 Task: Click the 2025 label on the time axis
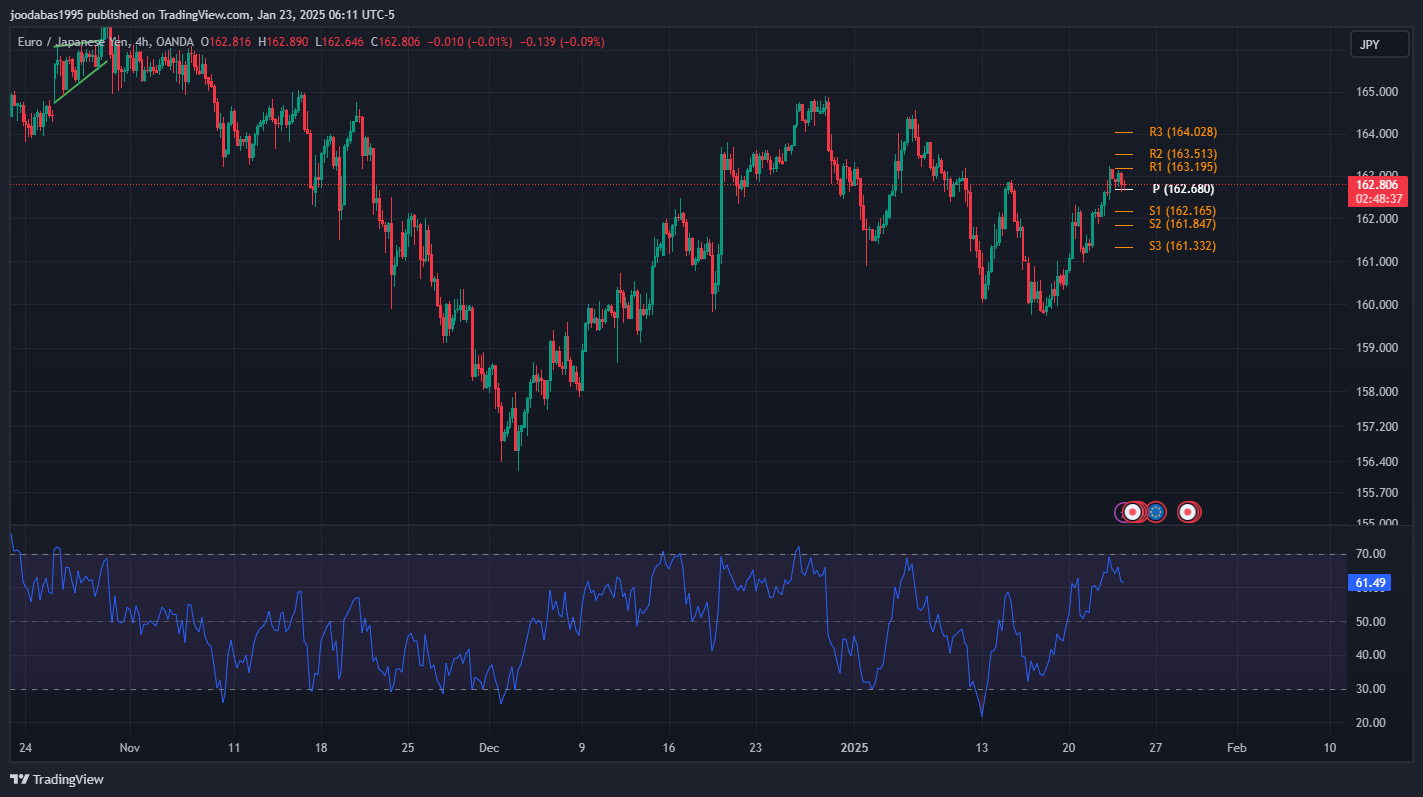(854, 747)
